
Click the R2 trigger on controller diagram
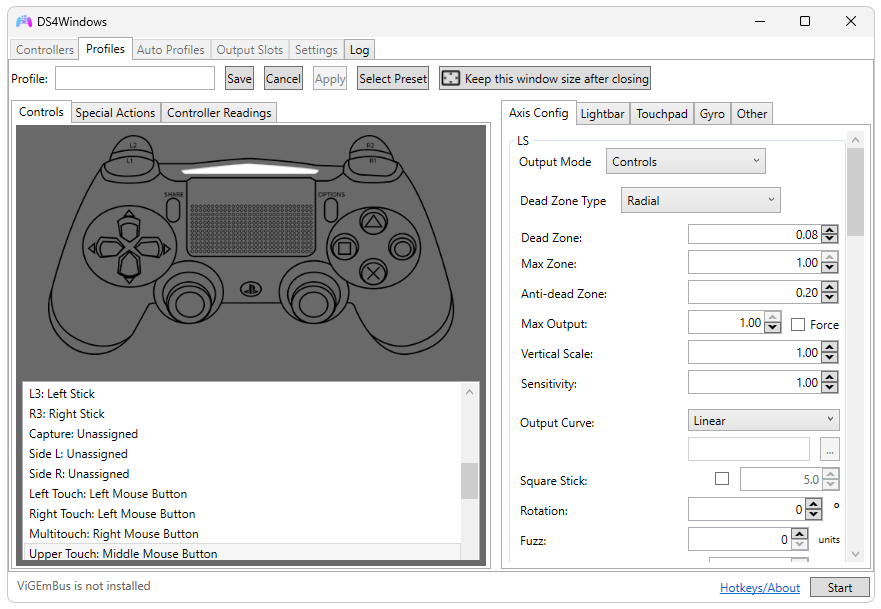370,145
